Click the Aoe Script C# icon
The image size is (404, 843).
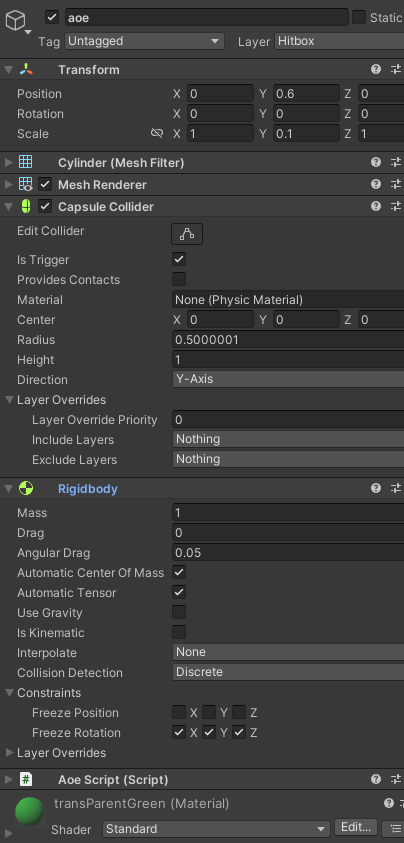pos(26,779)
